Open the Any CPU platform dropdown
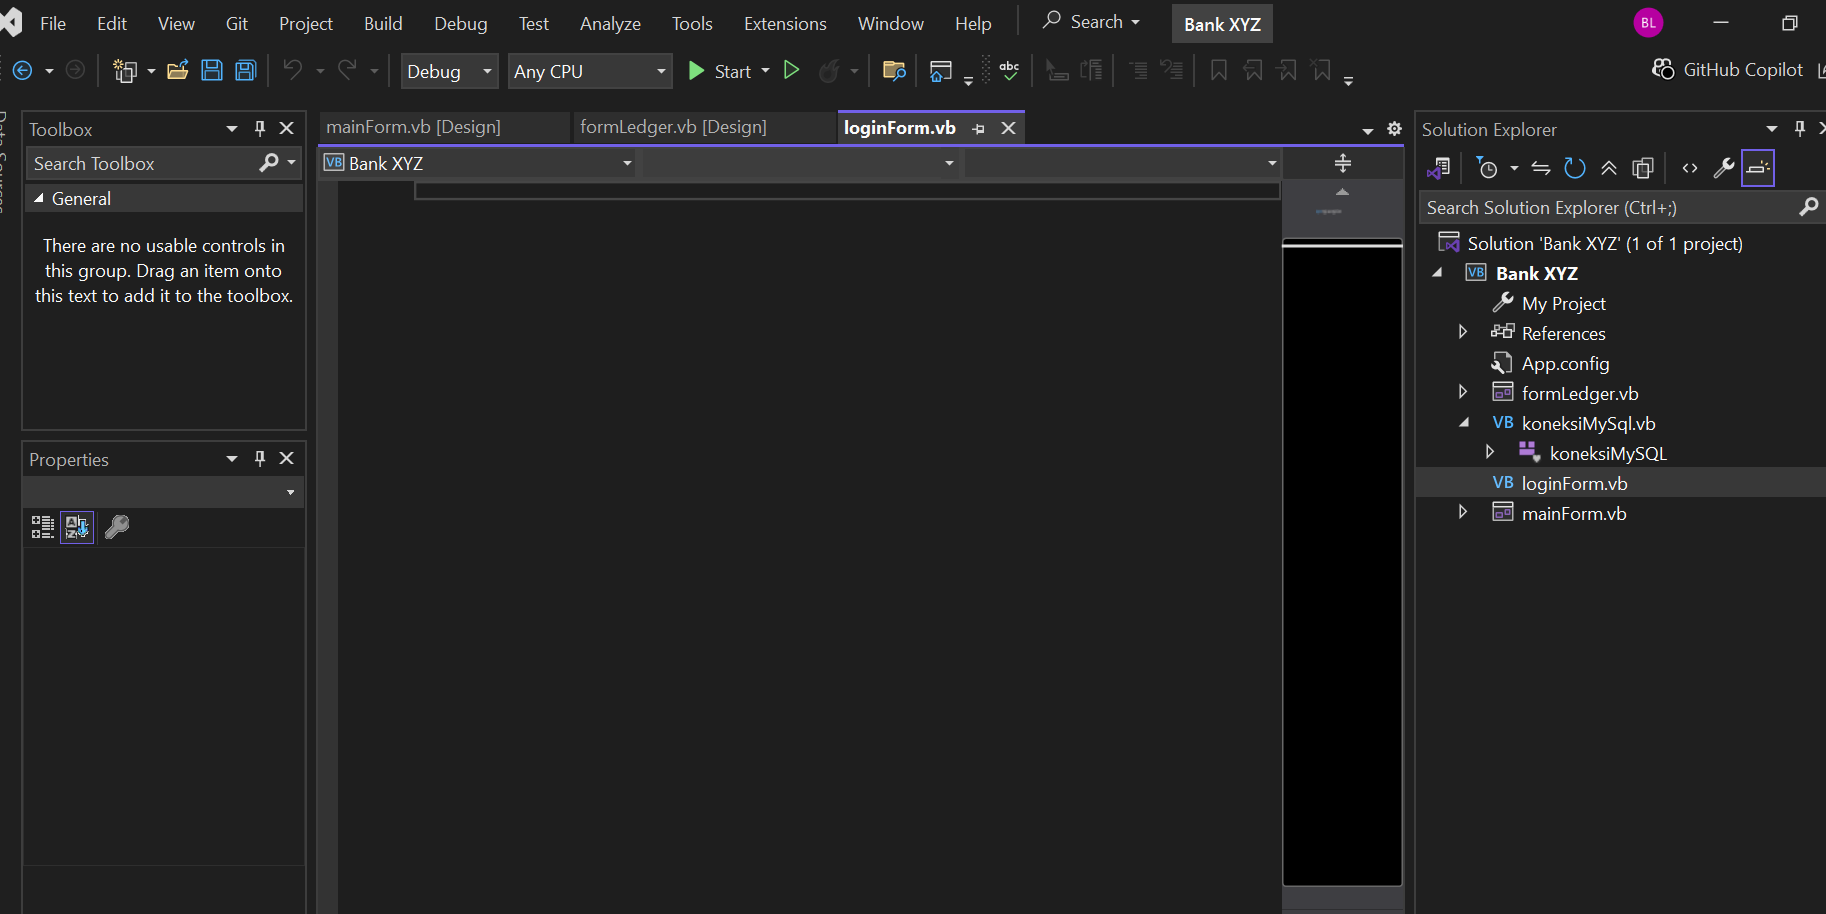 pyautogui.click(x=590, y=71)
